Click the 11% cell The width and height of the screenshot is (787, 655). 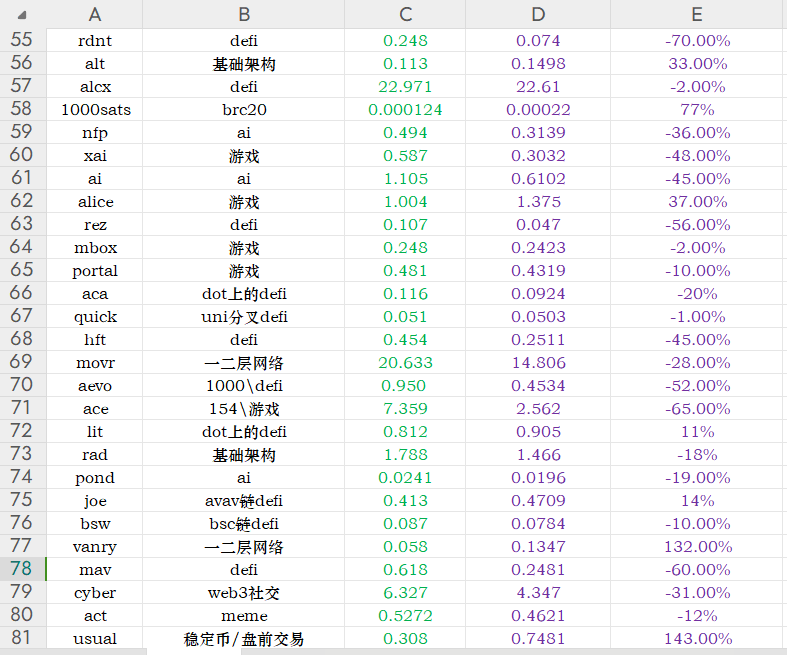click(698, 431)
